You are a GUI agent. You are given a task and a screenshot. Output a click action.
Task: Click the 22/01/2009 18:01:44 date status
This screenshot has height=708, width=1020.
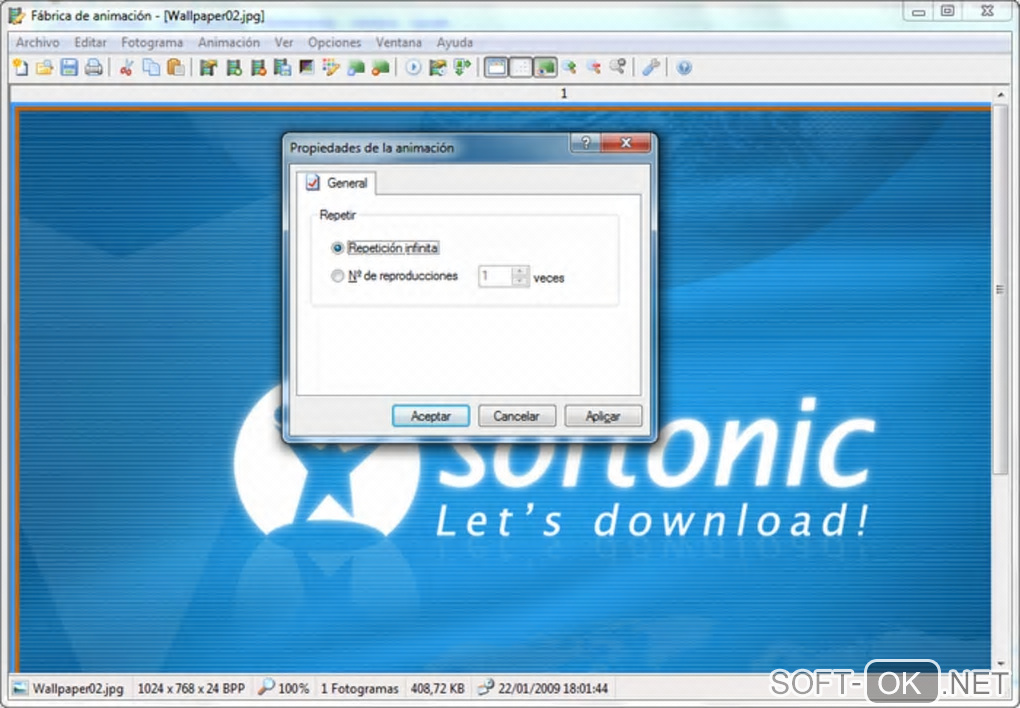[553, 688]
